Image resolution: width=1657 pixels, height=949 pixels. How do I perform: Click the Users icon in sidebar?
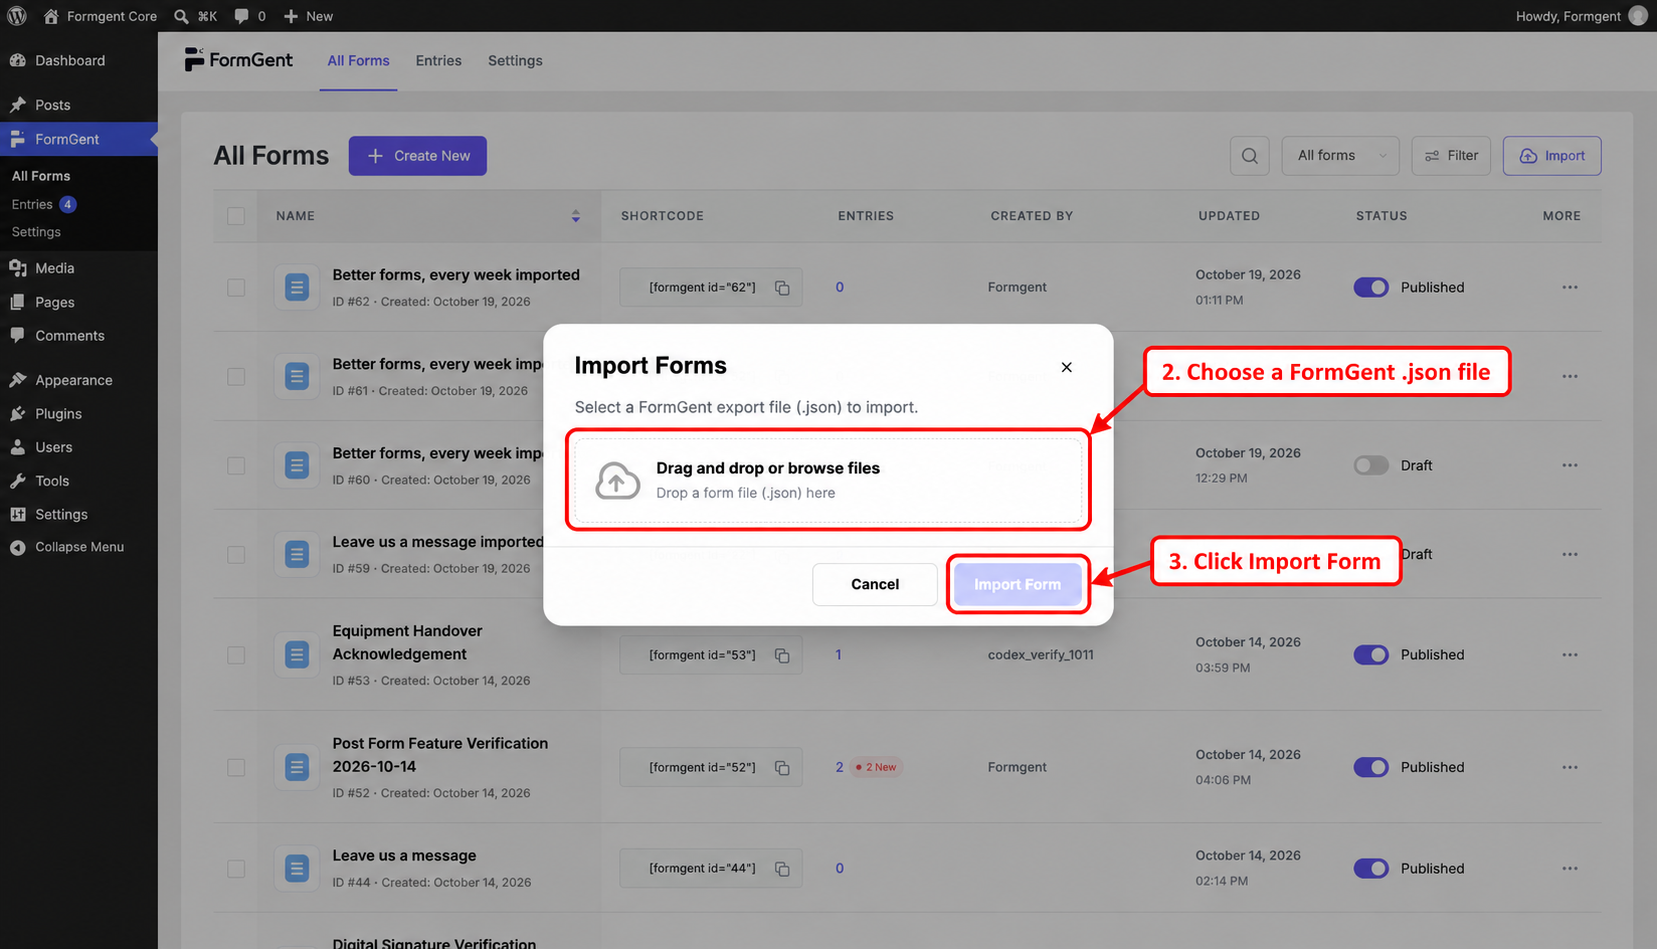[x=17, y=447]
